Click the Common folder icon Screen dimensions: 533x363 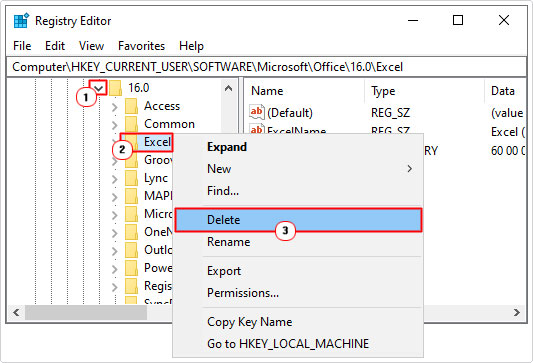click(x=132, y=124)
